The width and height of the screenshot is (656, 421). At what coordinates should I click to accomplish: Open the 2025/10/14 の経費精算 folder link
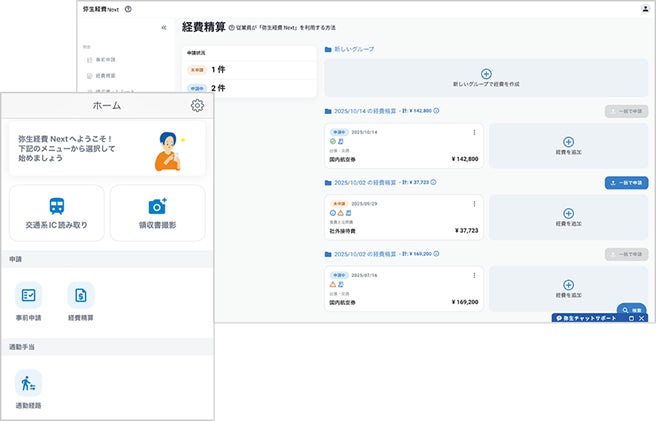pyautogui.click(x=365, y=111)
